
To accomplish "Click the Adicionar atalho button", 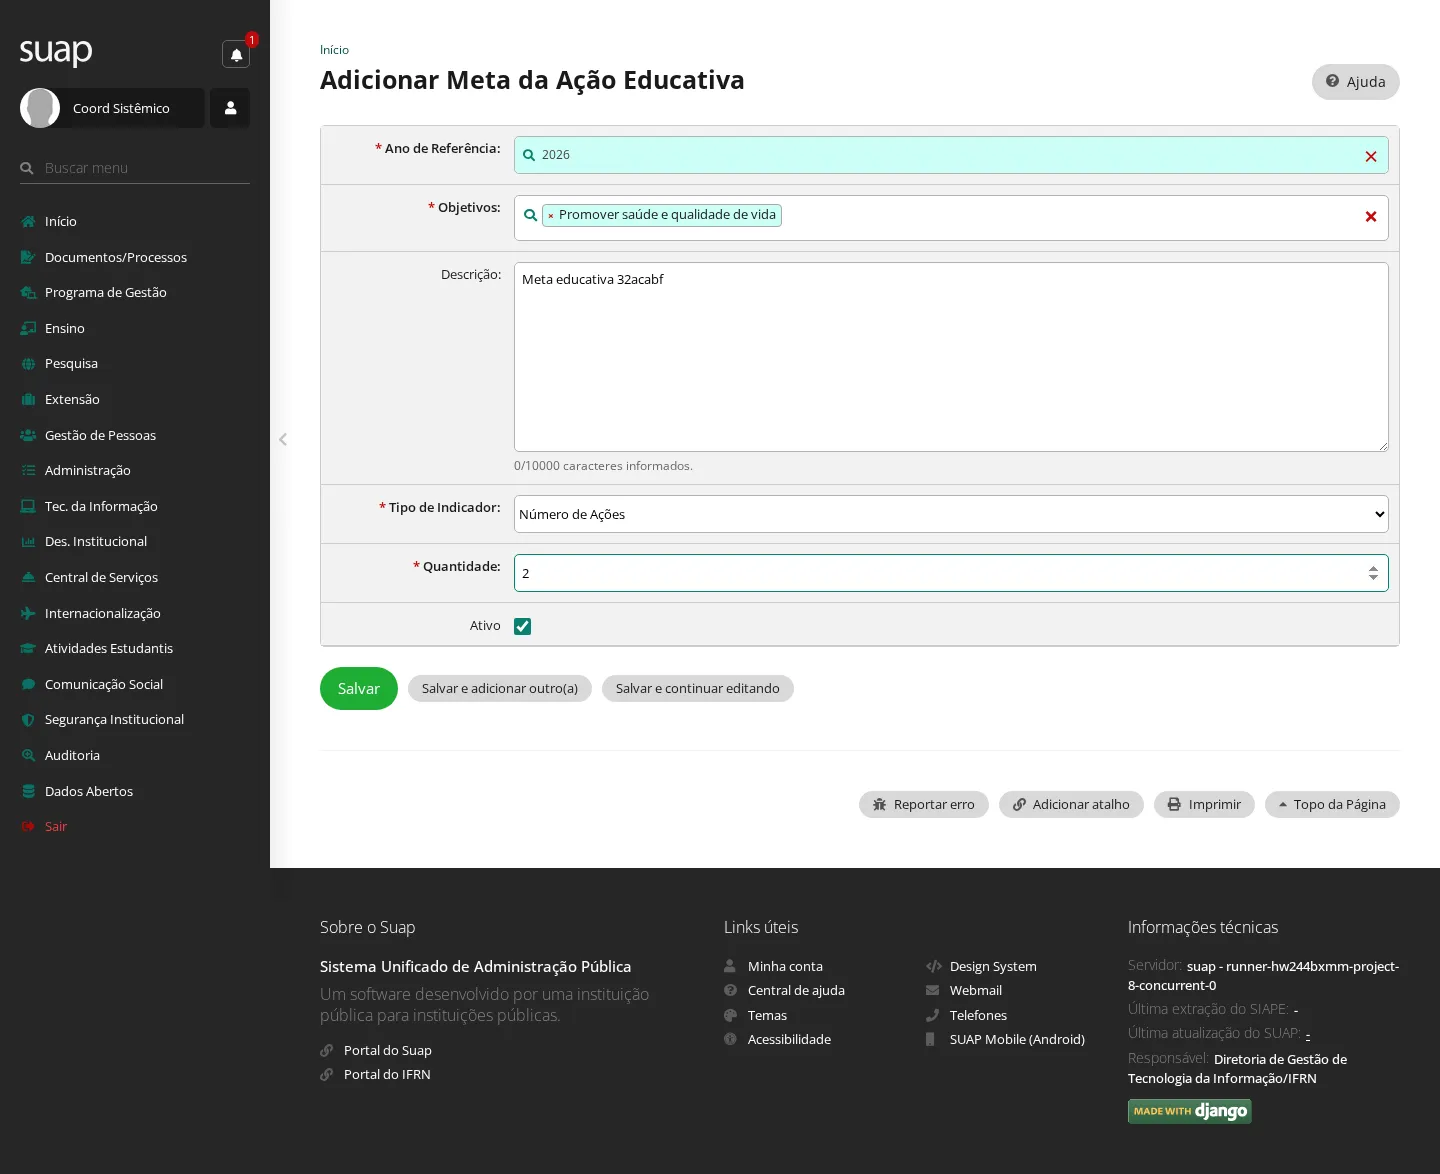I will 1071,805.
